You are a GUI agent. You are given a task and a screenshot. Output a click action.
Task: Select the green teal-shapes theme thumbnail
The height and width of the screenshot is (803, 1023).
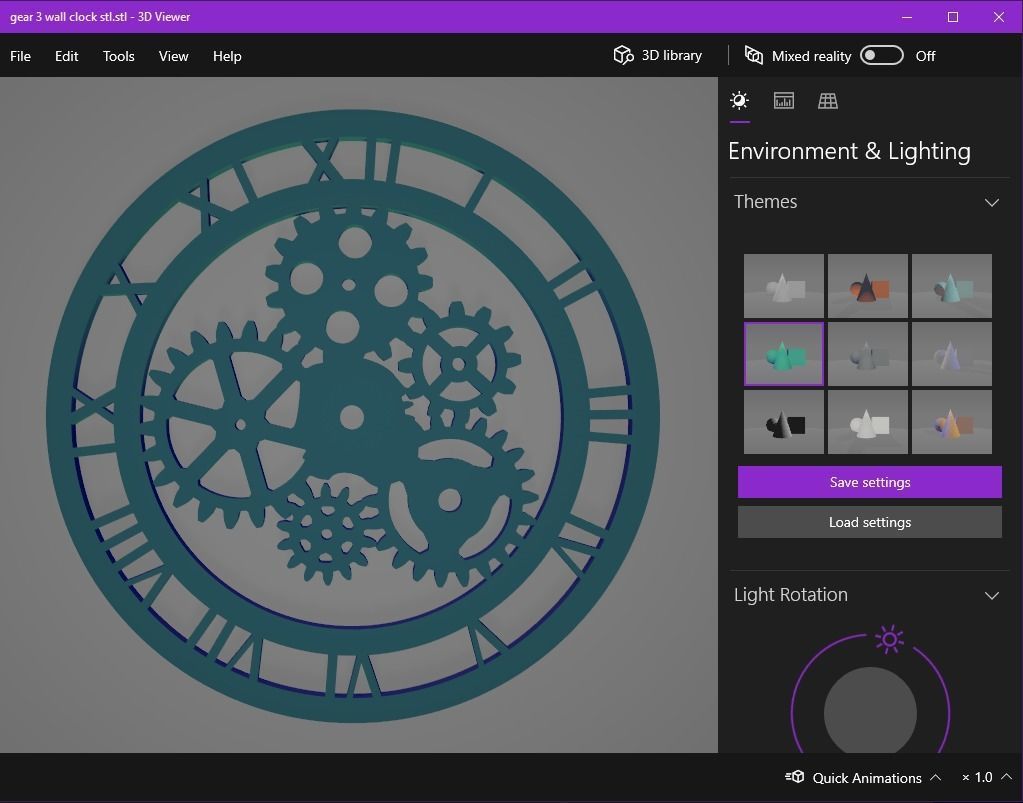(x=783, y=353)
